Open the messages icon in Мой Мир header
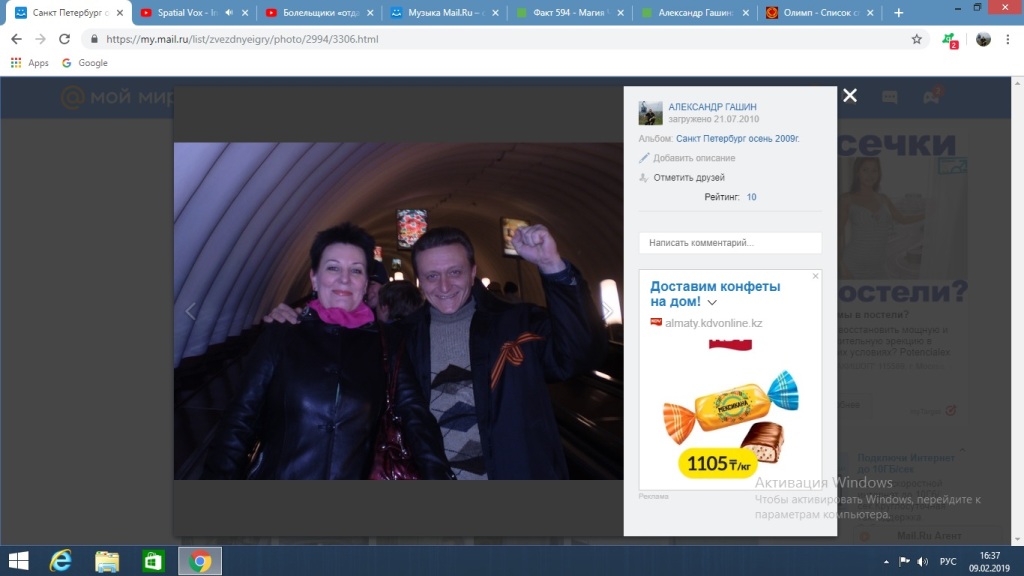Image resolution: width=1024 pixels, height=576 pixels. click(x=889, y=97)
